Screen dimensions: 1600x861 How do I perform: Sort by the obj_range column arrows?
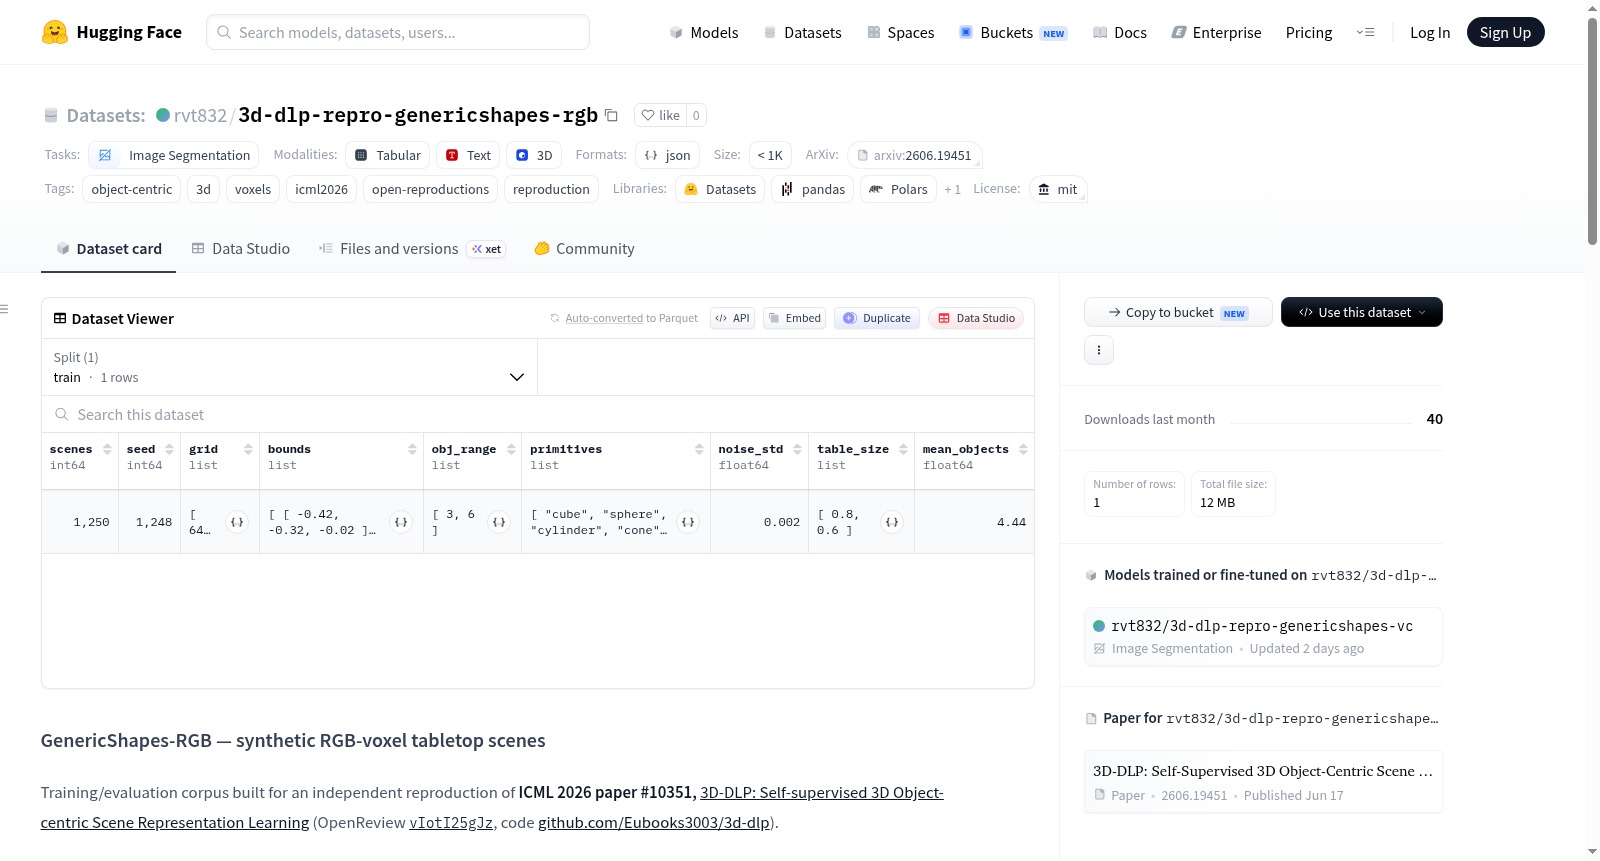click(x=511, y=449)
